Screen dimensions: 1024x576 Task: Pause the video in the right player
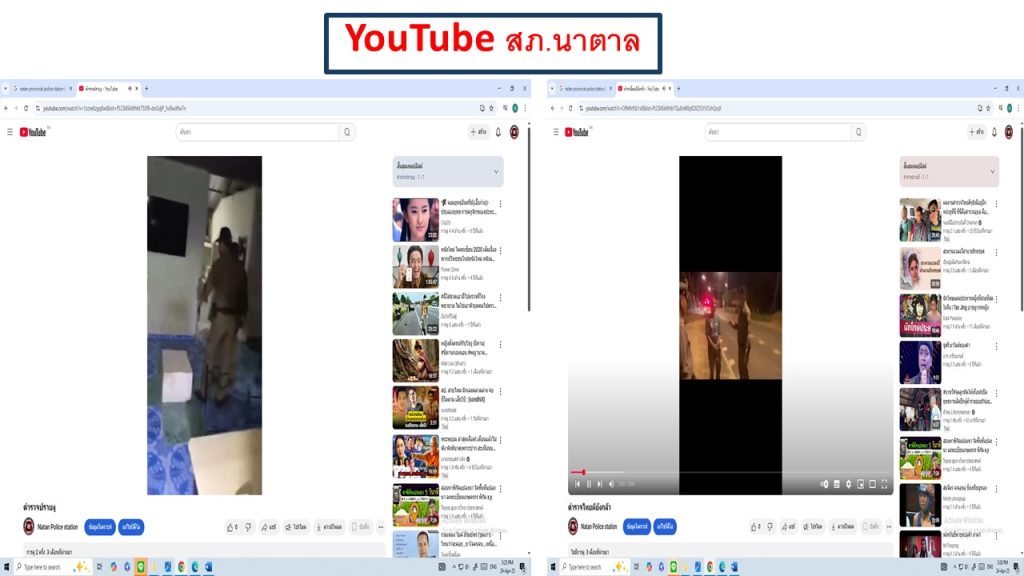[589, 484]
